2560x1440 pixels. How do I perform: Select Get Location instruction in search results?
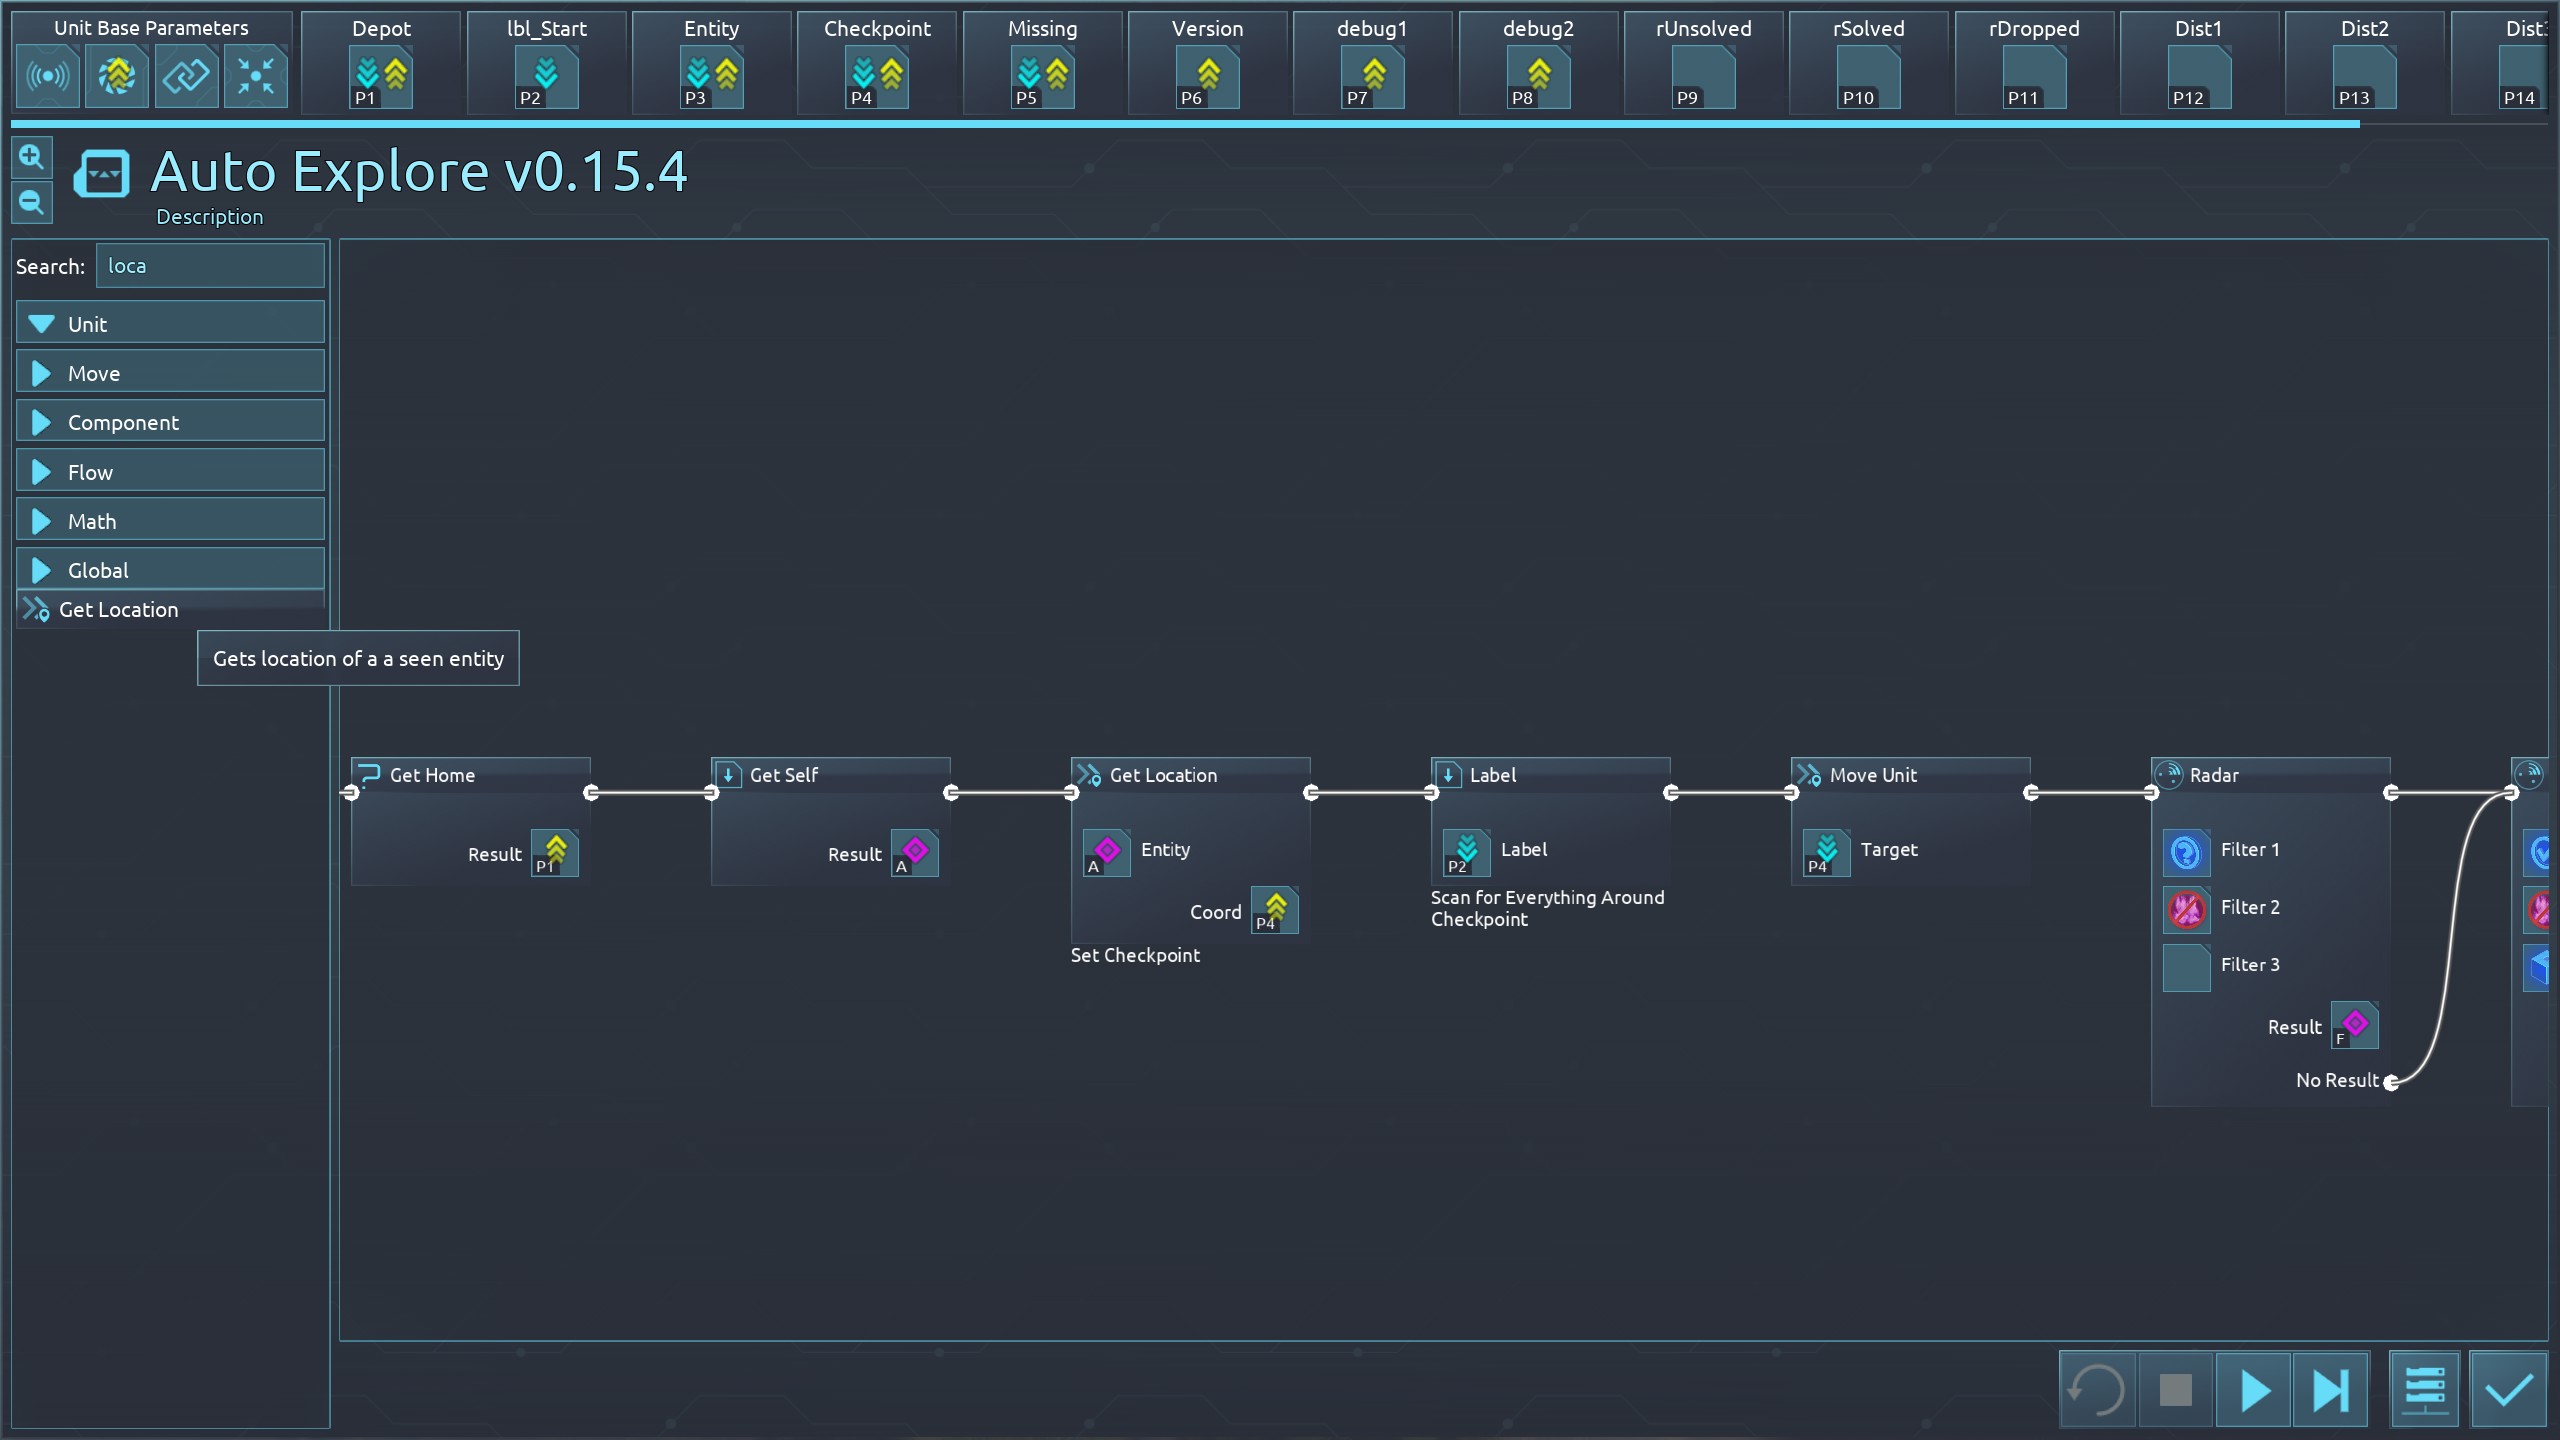(x=118, y=610)
